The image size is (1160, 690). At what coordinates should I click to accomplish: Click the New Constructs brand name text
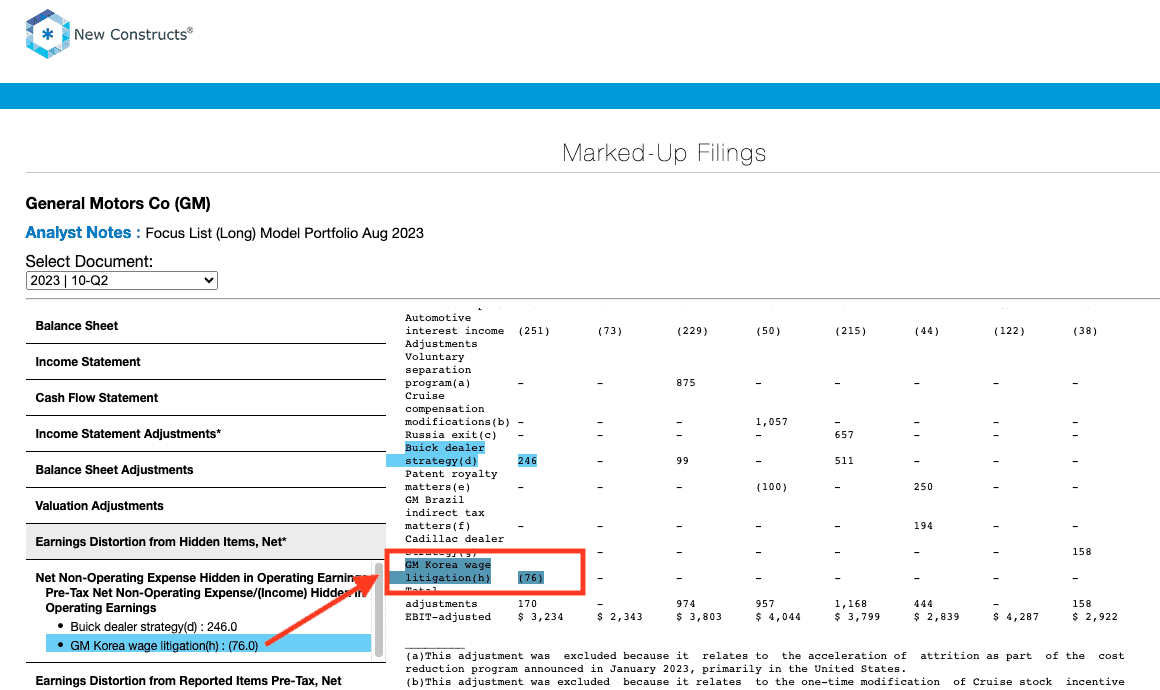point(133,34)
